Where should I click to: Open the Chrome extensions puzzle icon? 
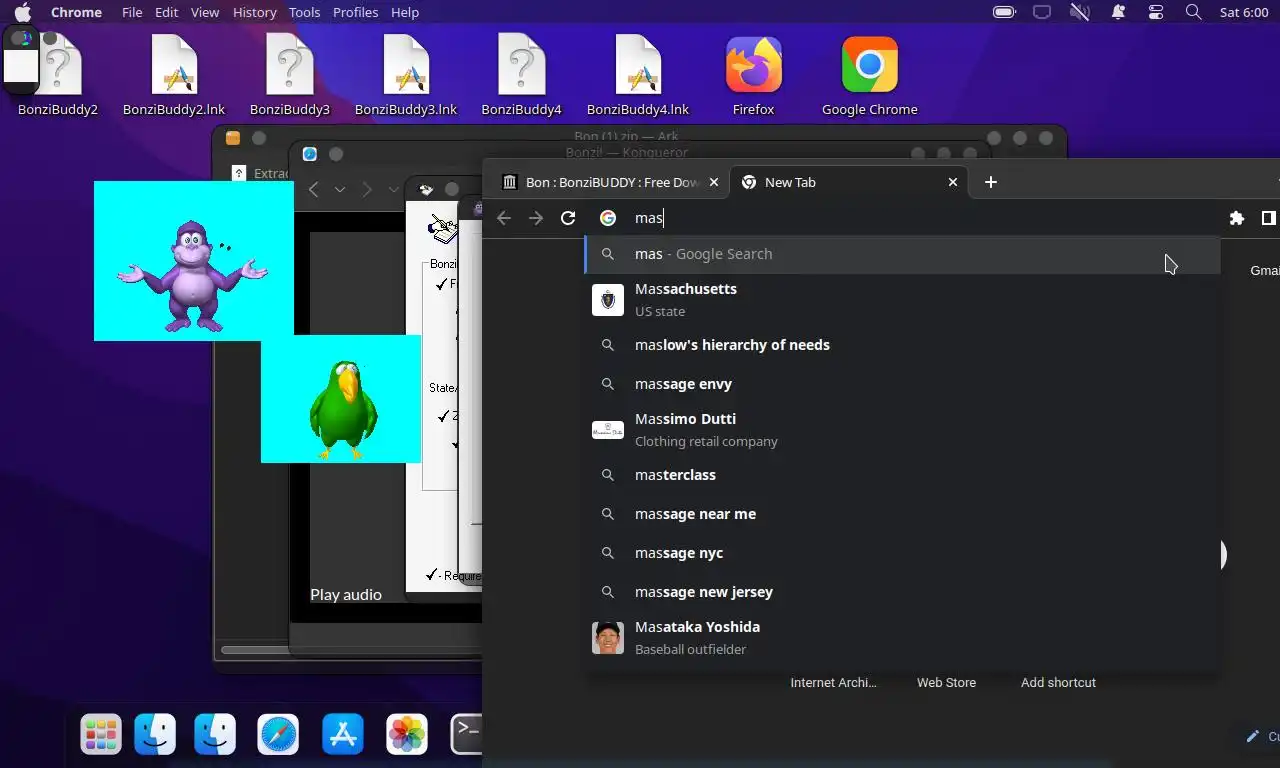[1237, 218]
